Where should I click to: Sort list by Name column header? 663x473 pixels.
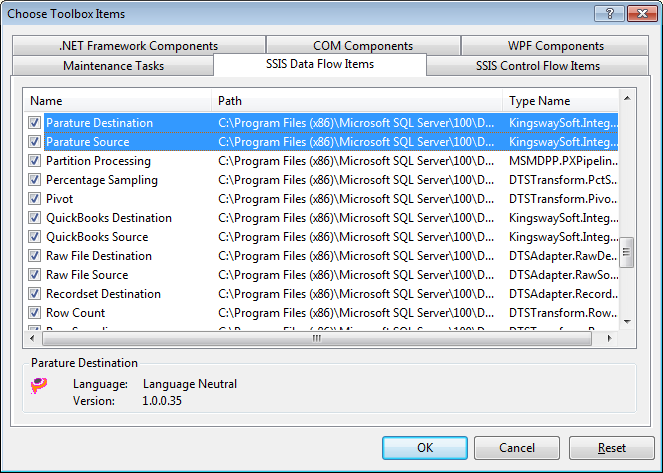pos(117,101)
